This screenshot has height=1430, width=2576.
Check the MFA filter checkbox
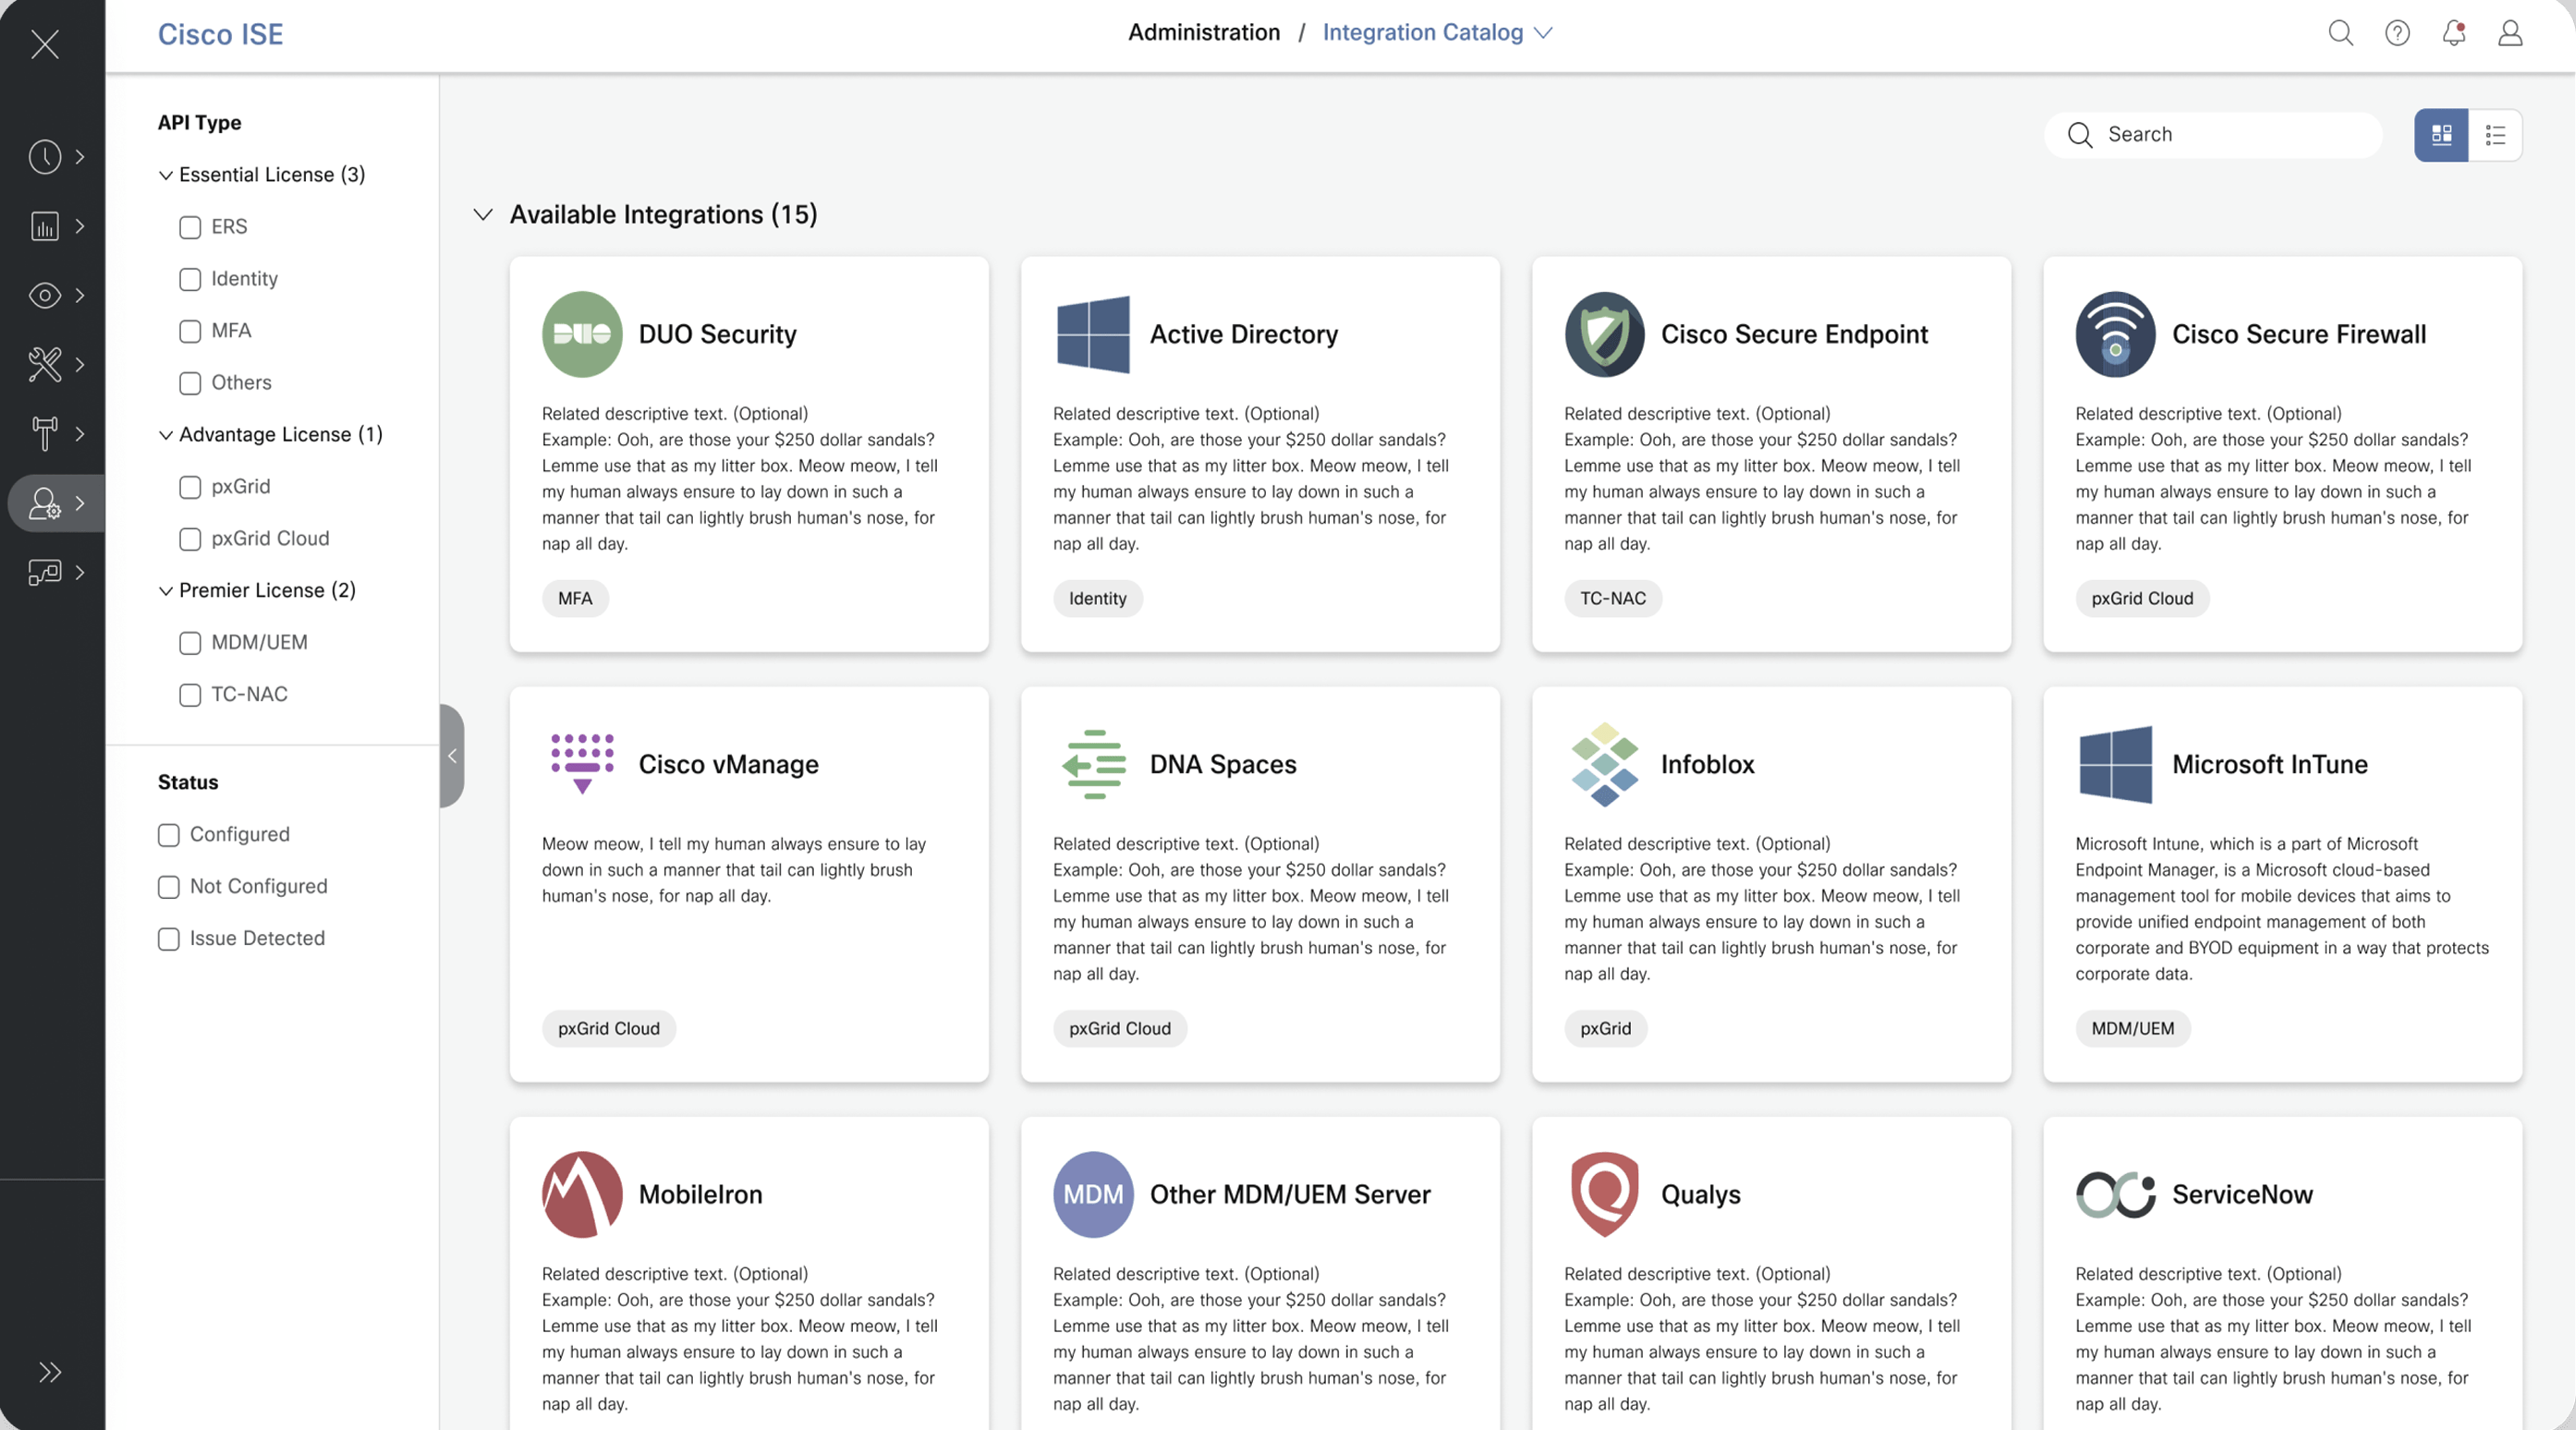coord(190,331)
